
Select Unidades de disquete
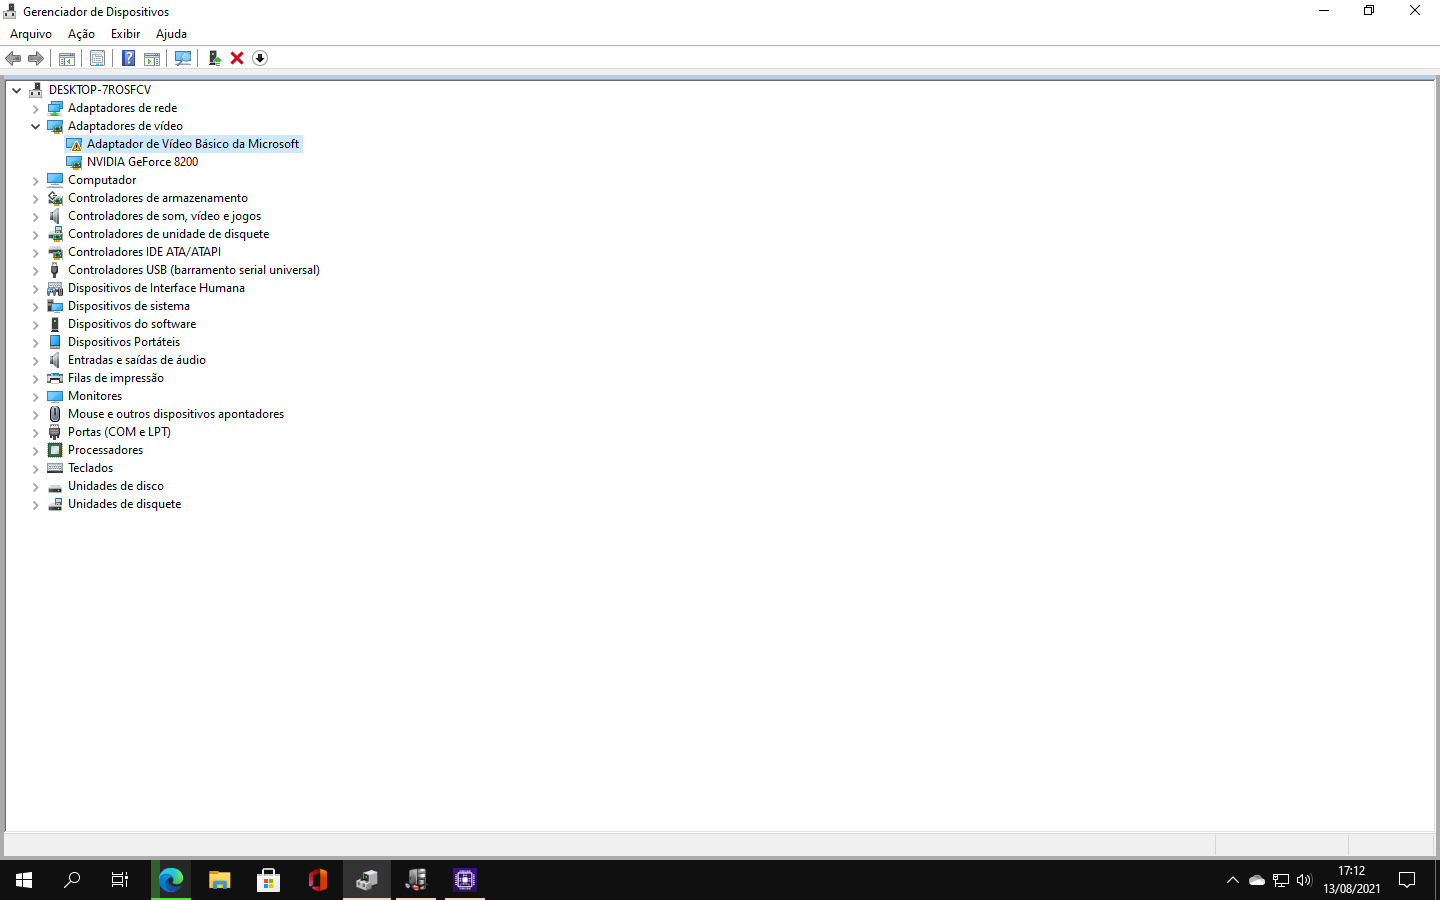124,504
